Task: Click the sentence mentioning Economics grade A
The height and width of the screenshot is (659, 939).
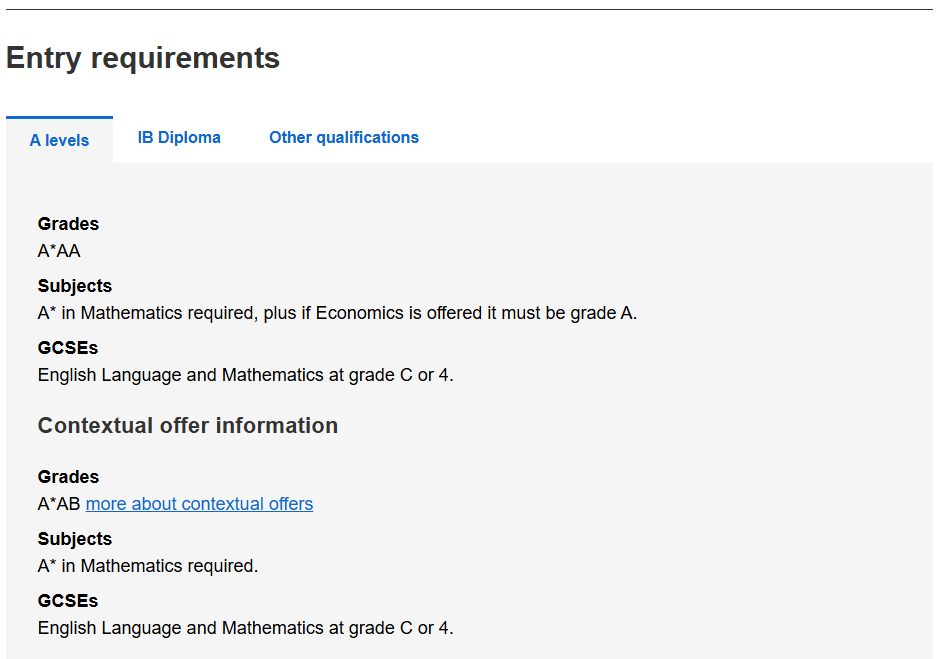Action: [x=337, y=313]
